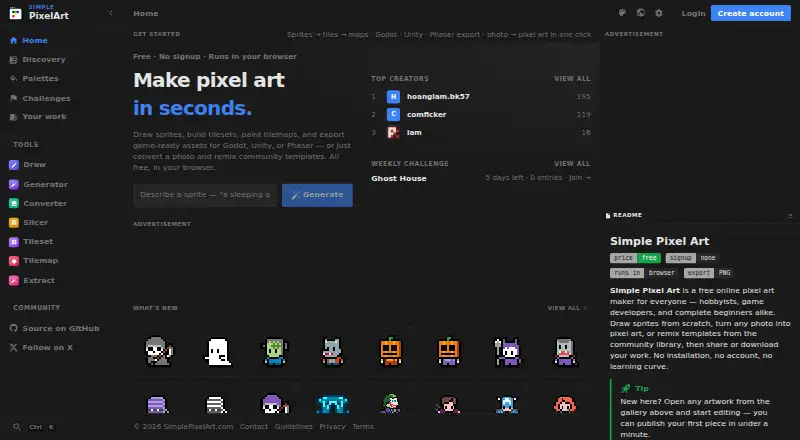
Task: Click creator lam's avatar picture
Action: [393, 133]
